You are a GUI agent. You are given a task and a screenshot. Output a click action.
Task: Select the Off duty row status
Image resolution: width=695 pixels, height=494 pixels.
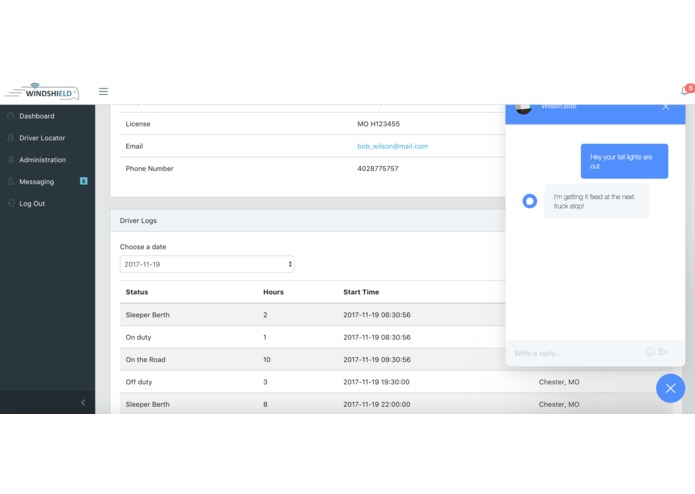click(139, 382)
